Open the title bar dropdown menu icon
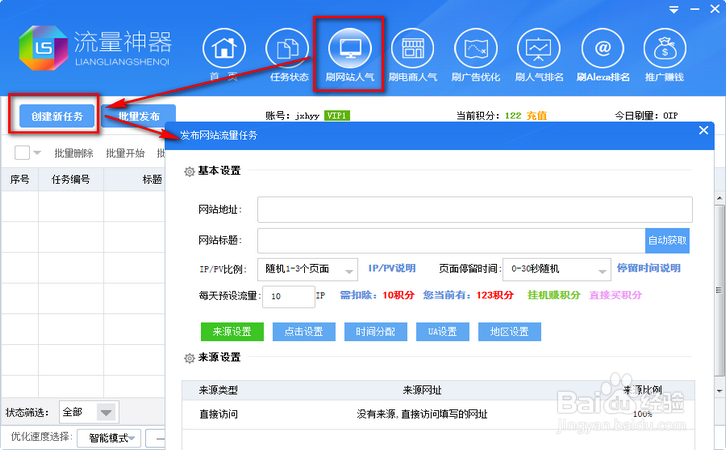 point(674,9)
